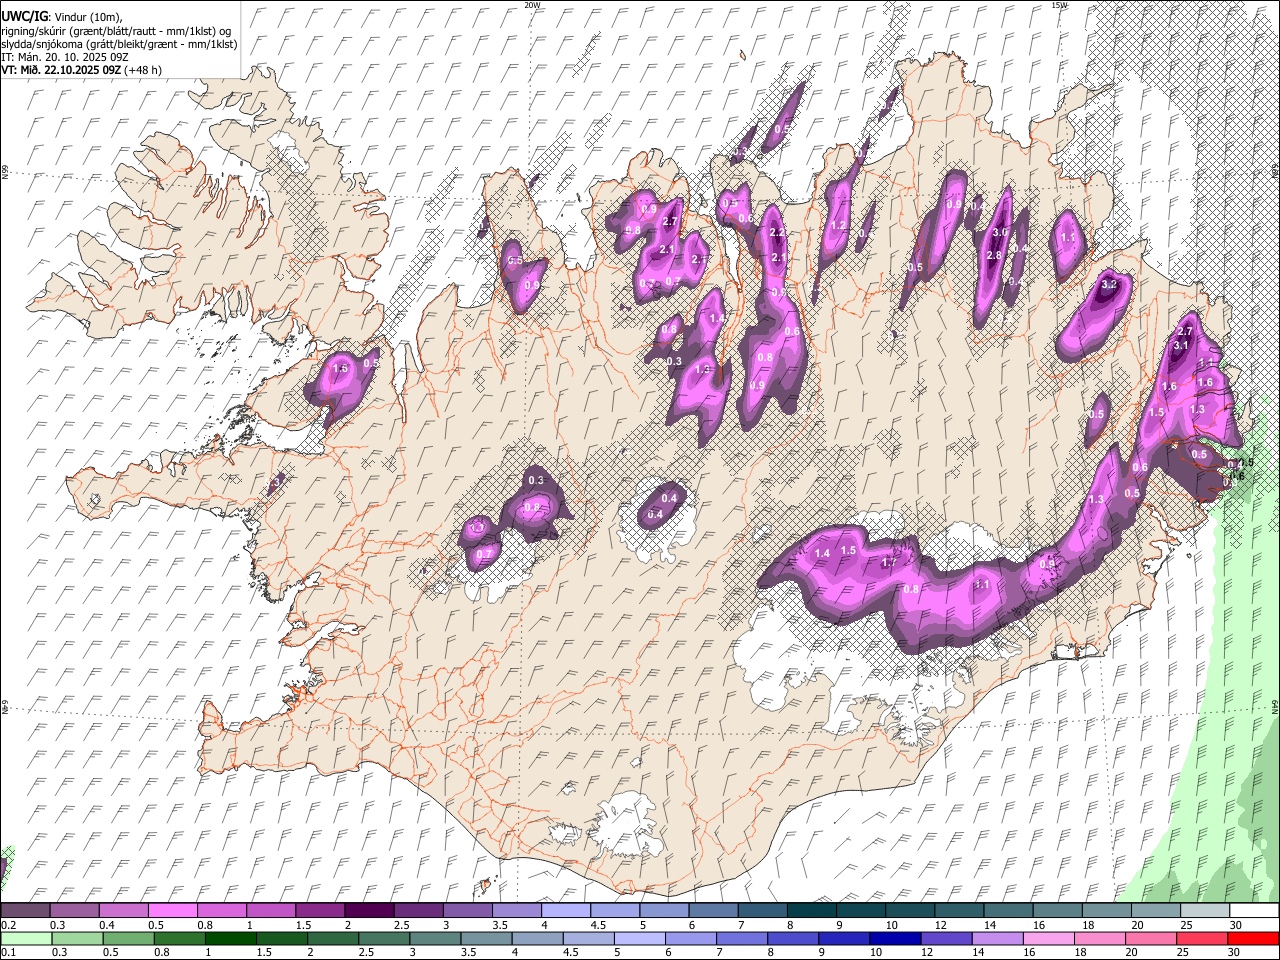Select the light blue 4 swatch in the snow legend
1280x960 pixels.
point(565,910)
